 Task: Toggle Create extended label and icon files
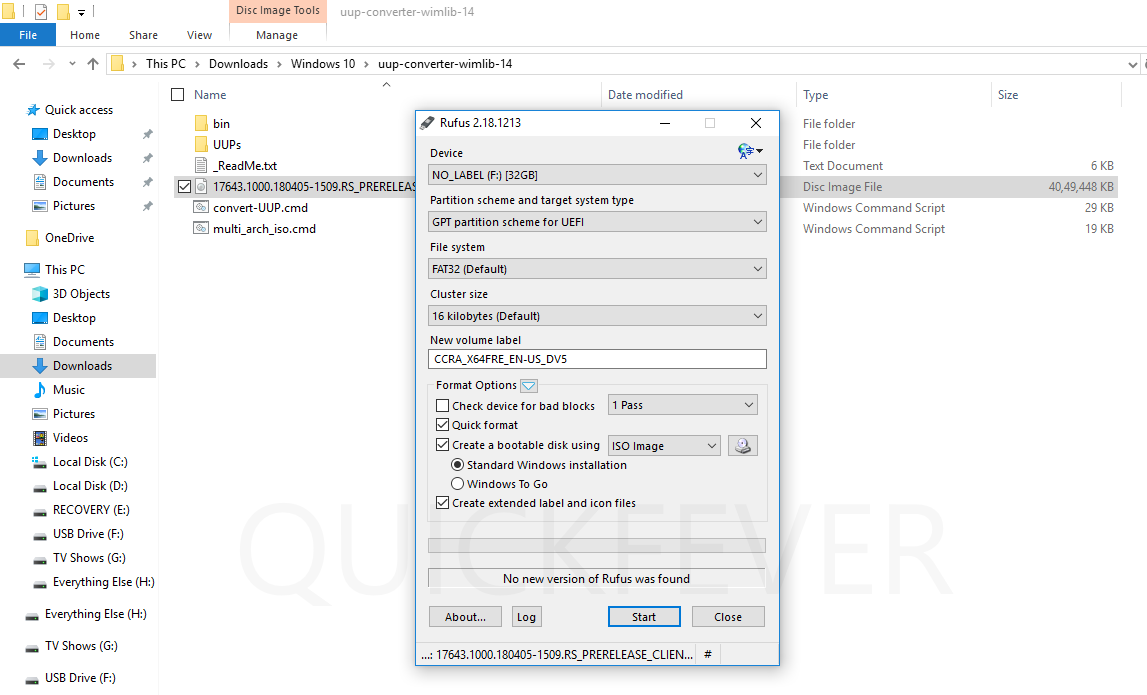(443, 503)
